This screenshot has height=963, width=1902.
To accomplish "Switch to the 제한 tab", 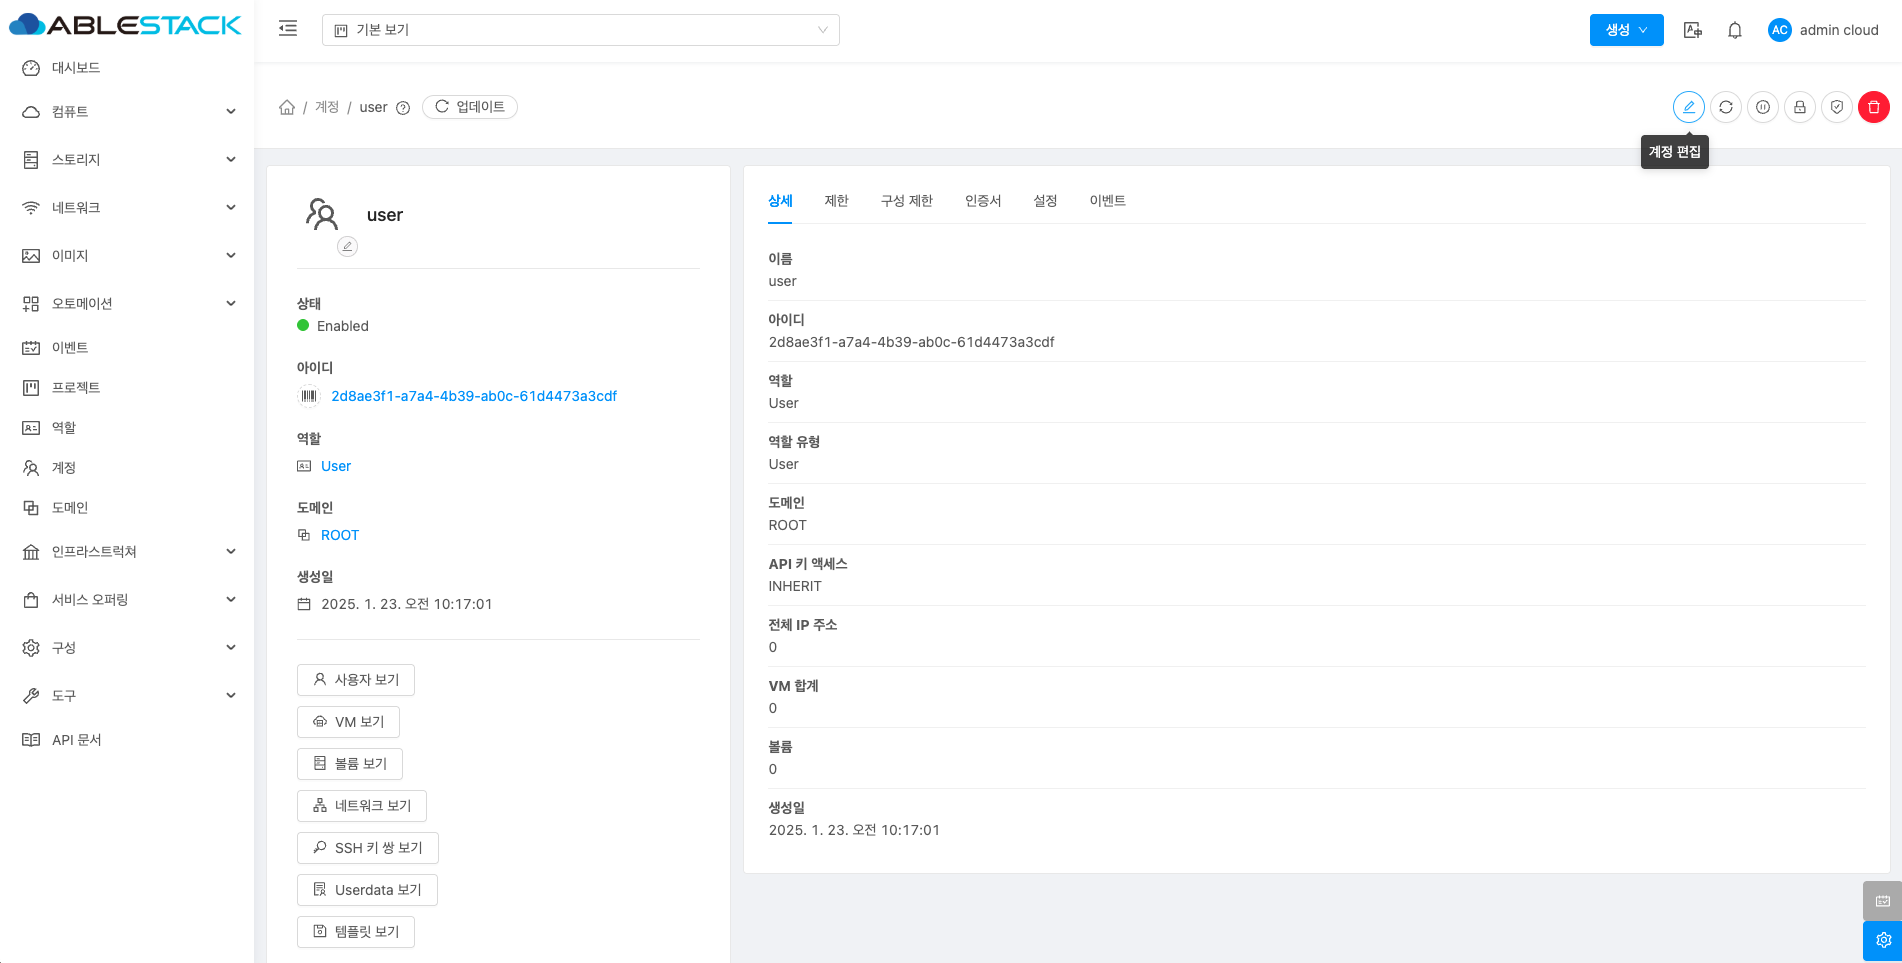I will point(836,201).
